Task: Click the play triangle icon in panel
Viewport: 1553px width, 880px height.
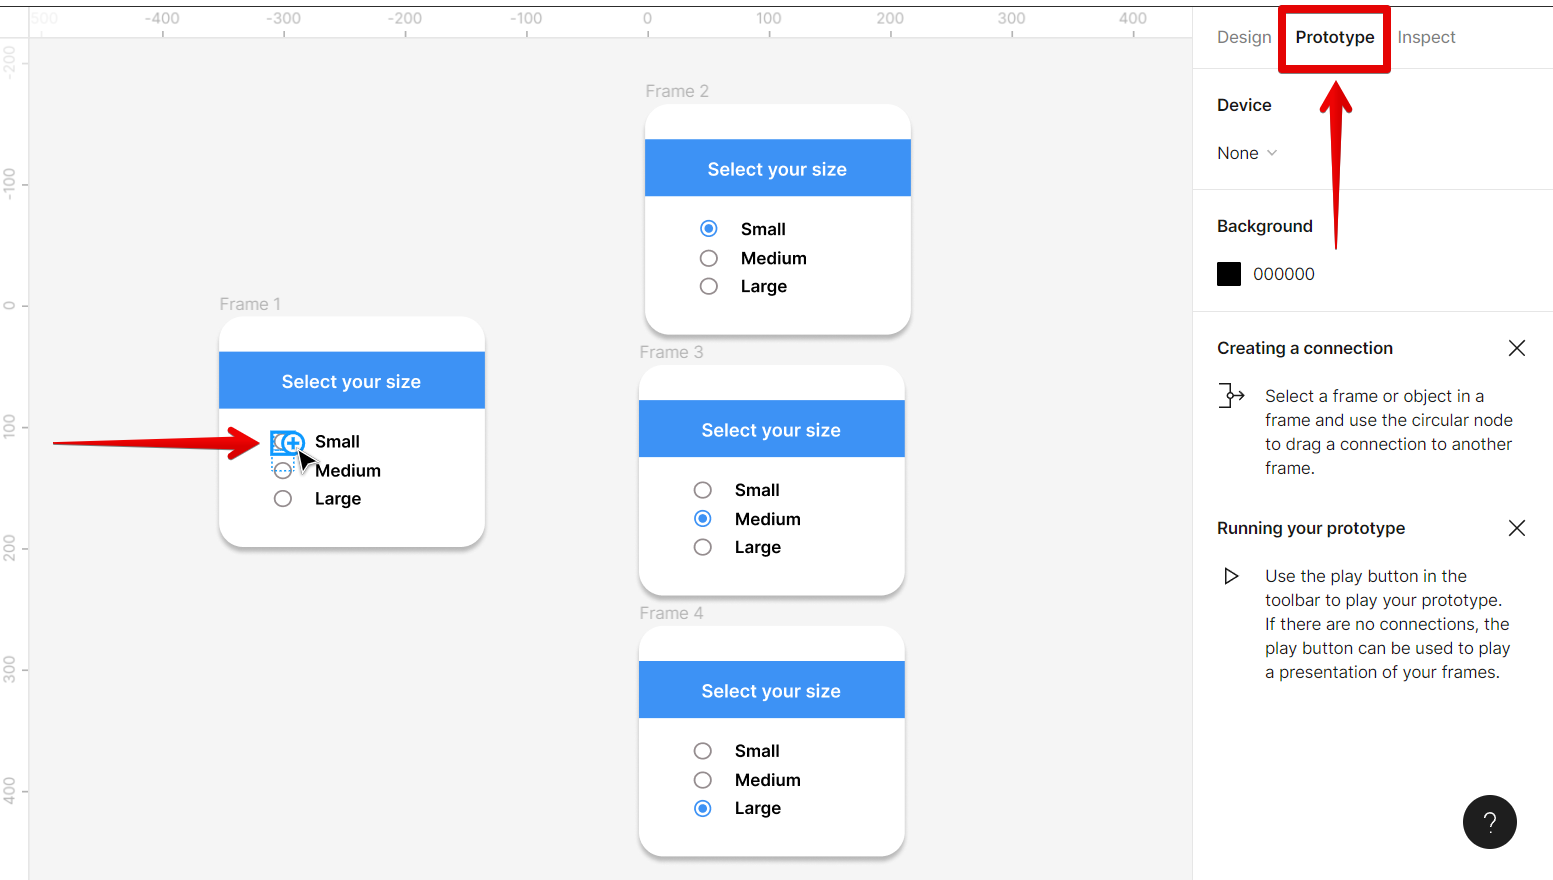Action: [x=1231, y=576]
